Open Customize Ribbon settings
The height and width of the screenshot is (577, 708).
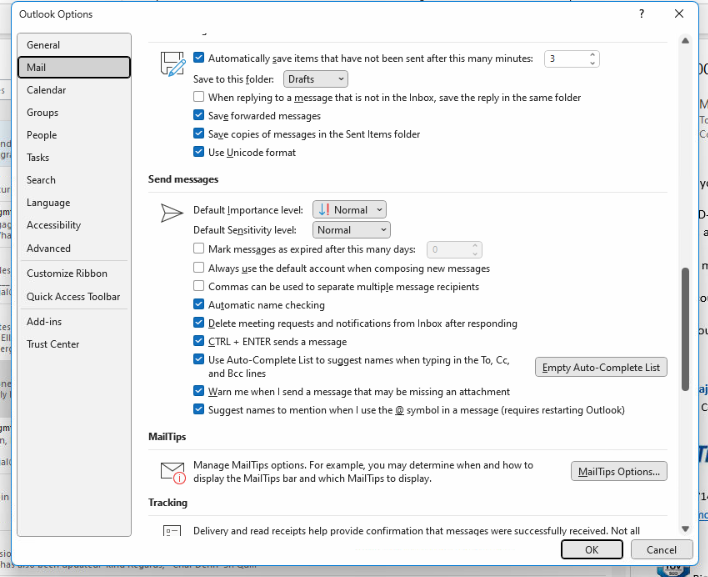(x=75, y=273)
